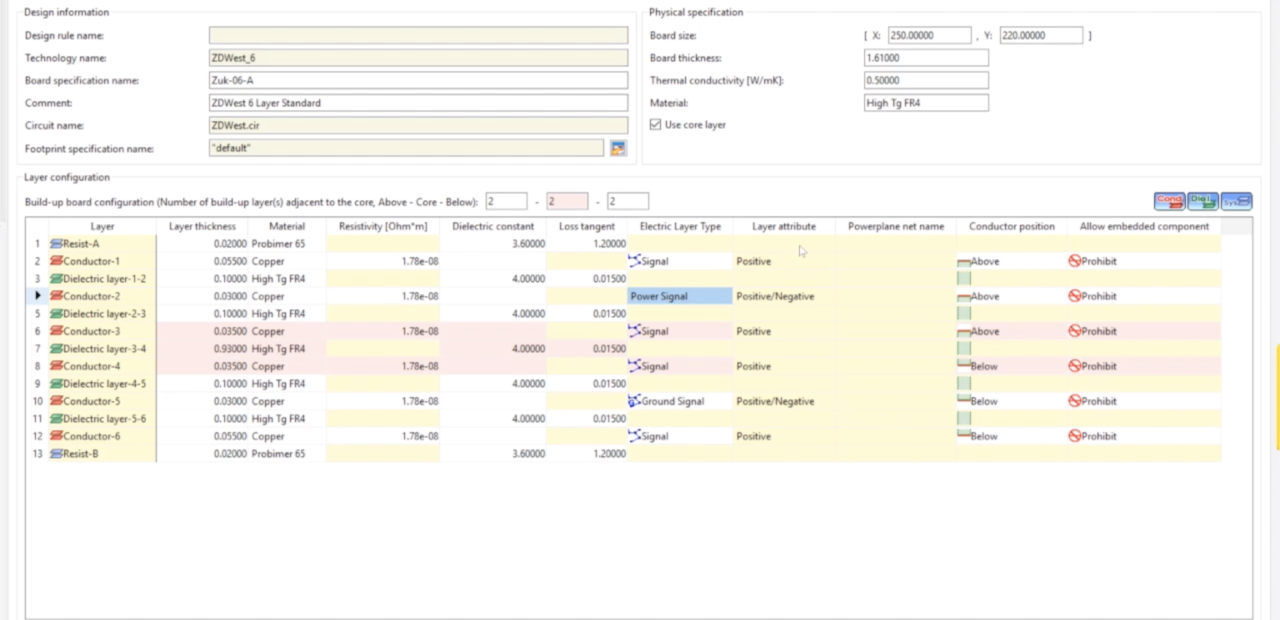1280x620 pixels.
Task: Open the Power Signal dropdown for Conductor-2
Action: point(680,296)
